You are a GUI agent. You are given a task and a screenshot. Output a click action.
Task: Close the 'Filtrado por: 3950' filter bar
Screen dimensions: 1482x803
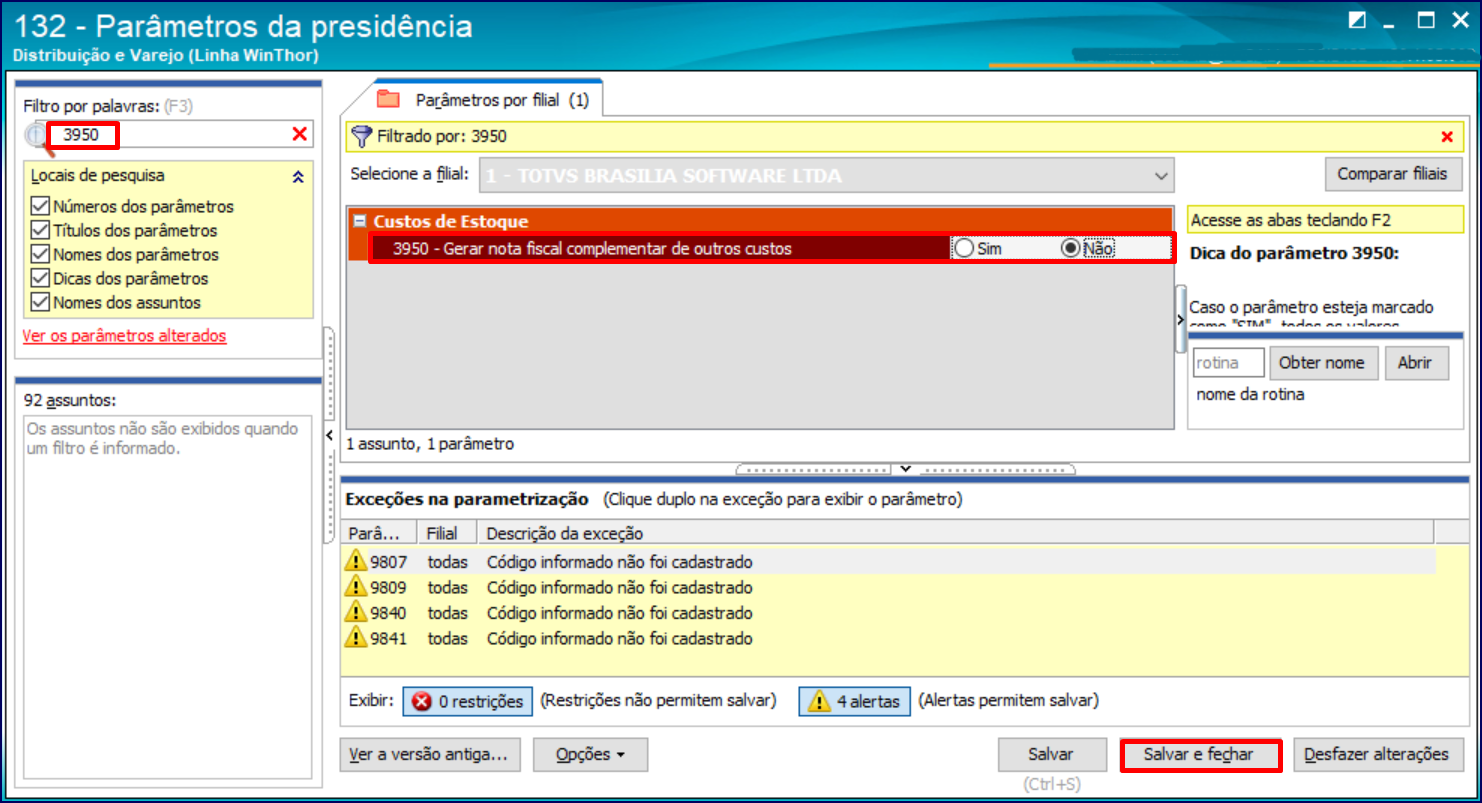point(1447,137)
